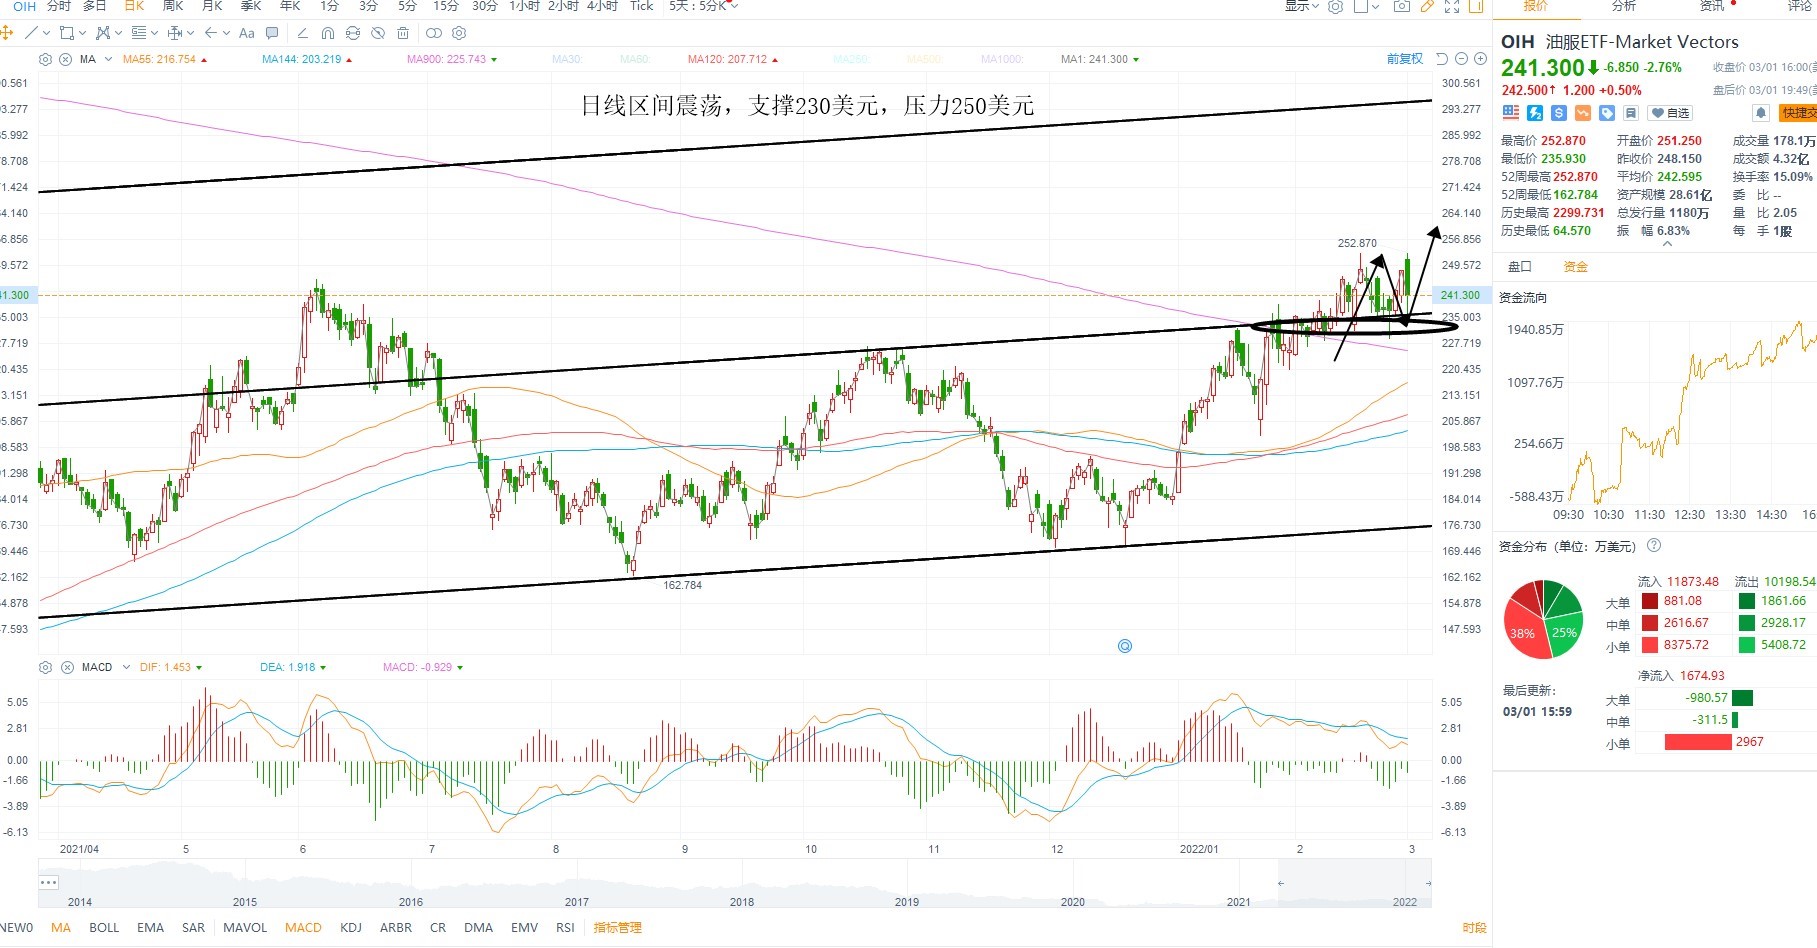This screenshot has height=948, width=1817.
Task: Switch to the 盘口 order book tab
Action: point(1520,266)
